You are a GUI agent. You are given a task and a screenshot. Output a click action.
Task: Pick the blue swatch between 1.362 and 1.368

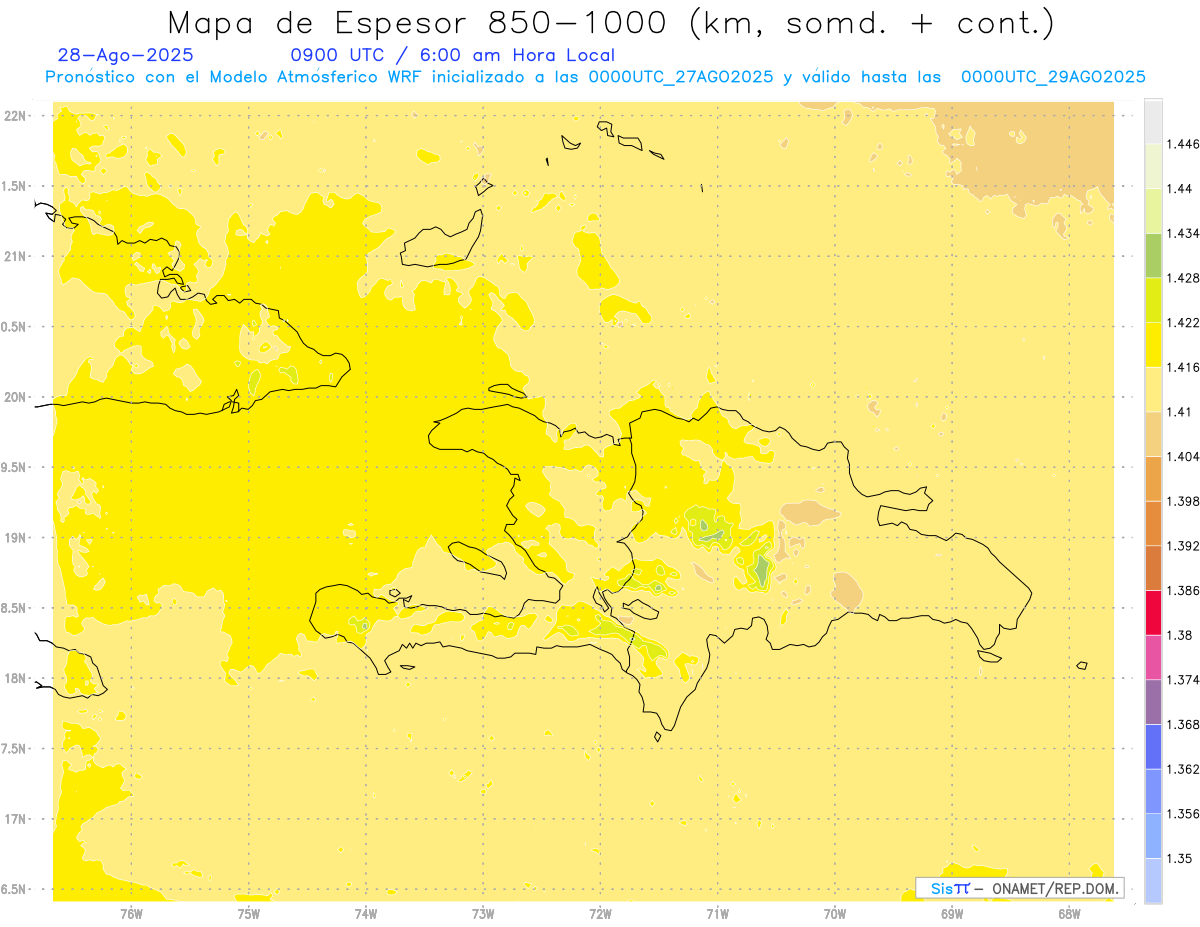coord(1153,746)
